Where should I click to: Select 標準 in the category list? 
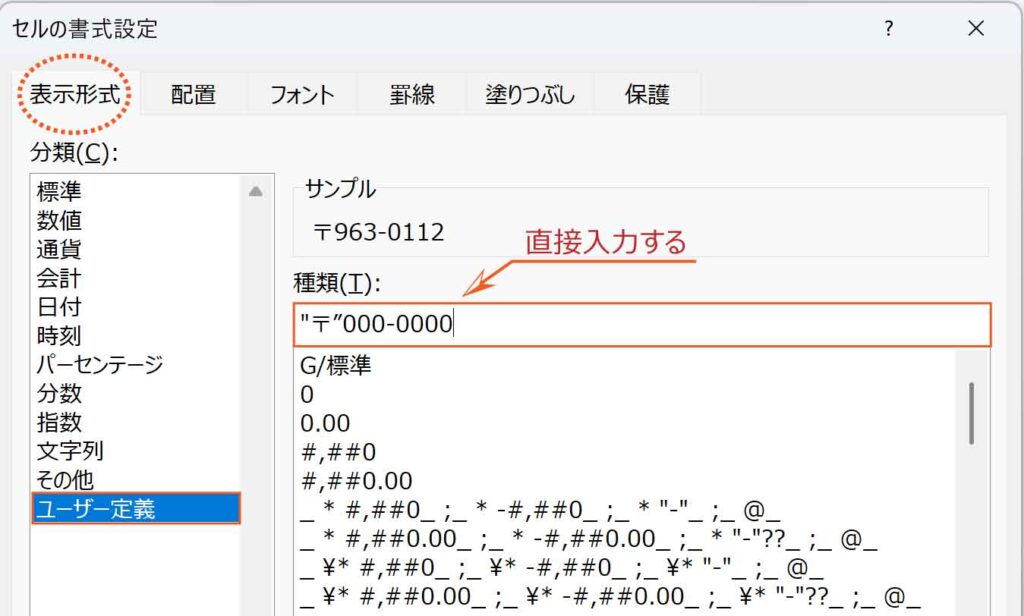coord(136,191)
